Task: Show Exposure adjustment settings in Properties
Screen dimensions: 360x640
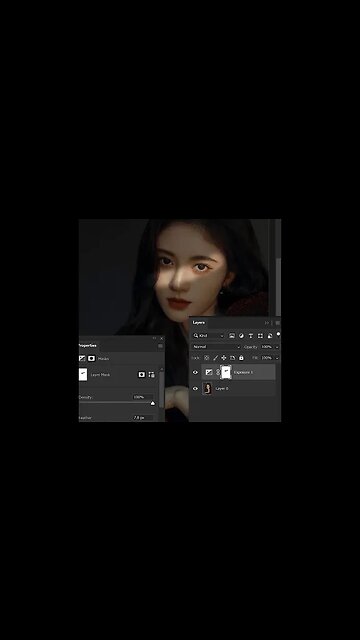Action: tap(82, 358)
